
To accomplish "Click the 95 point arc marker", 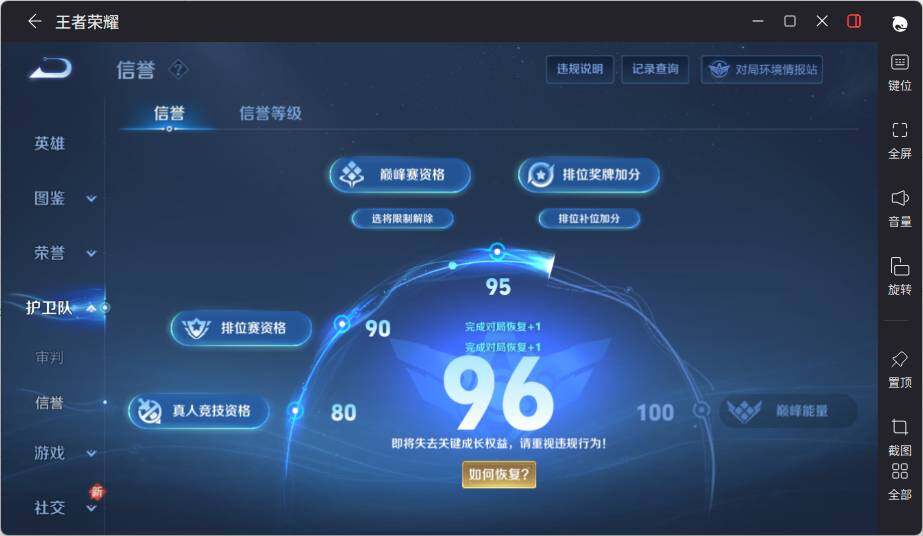I will pyautogui.click(x=497, y=251).
